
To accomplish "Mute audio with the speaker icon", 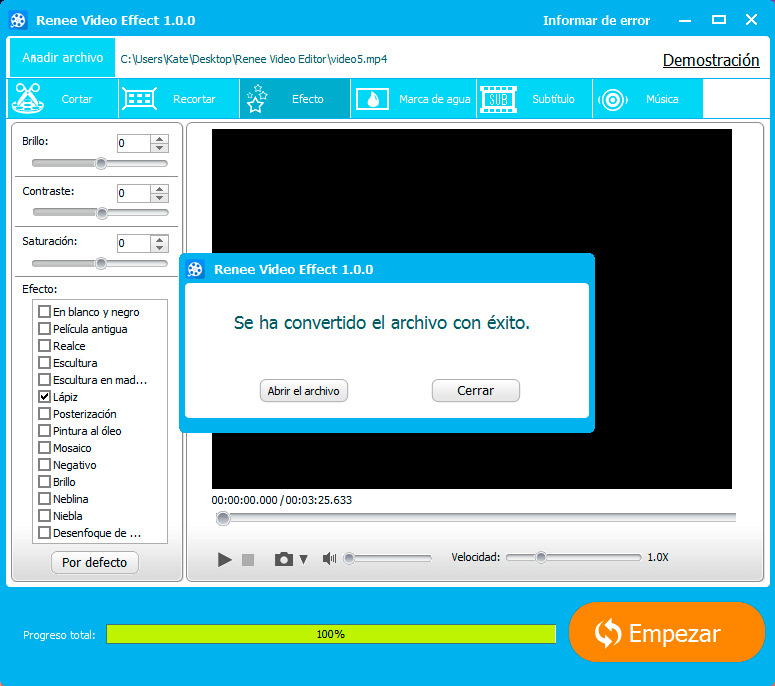I will click(x=329, y=558).
